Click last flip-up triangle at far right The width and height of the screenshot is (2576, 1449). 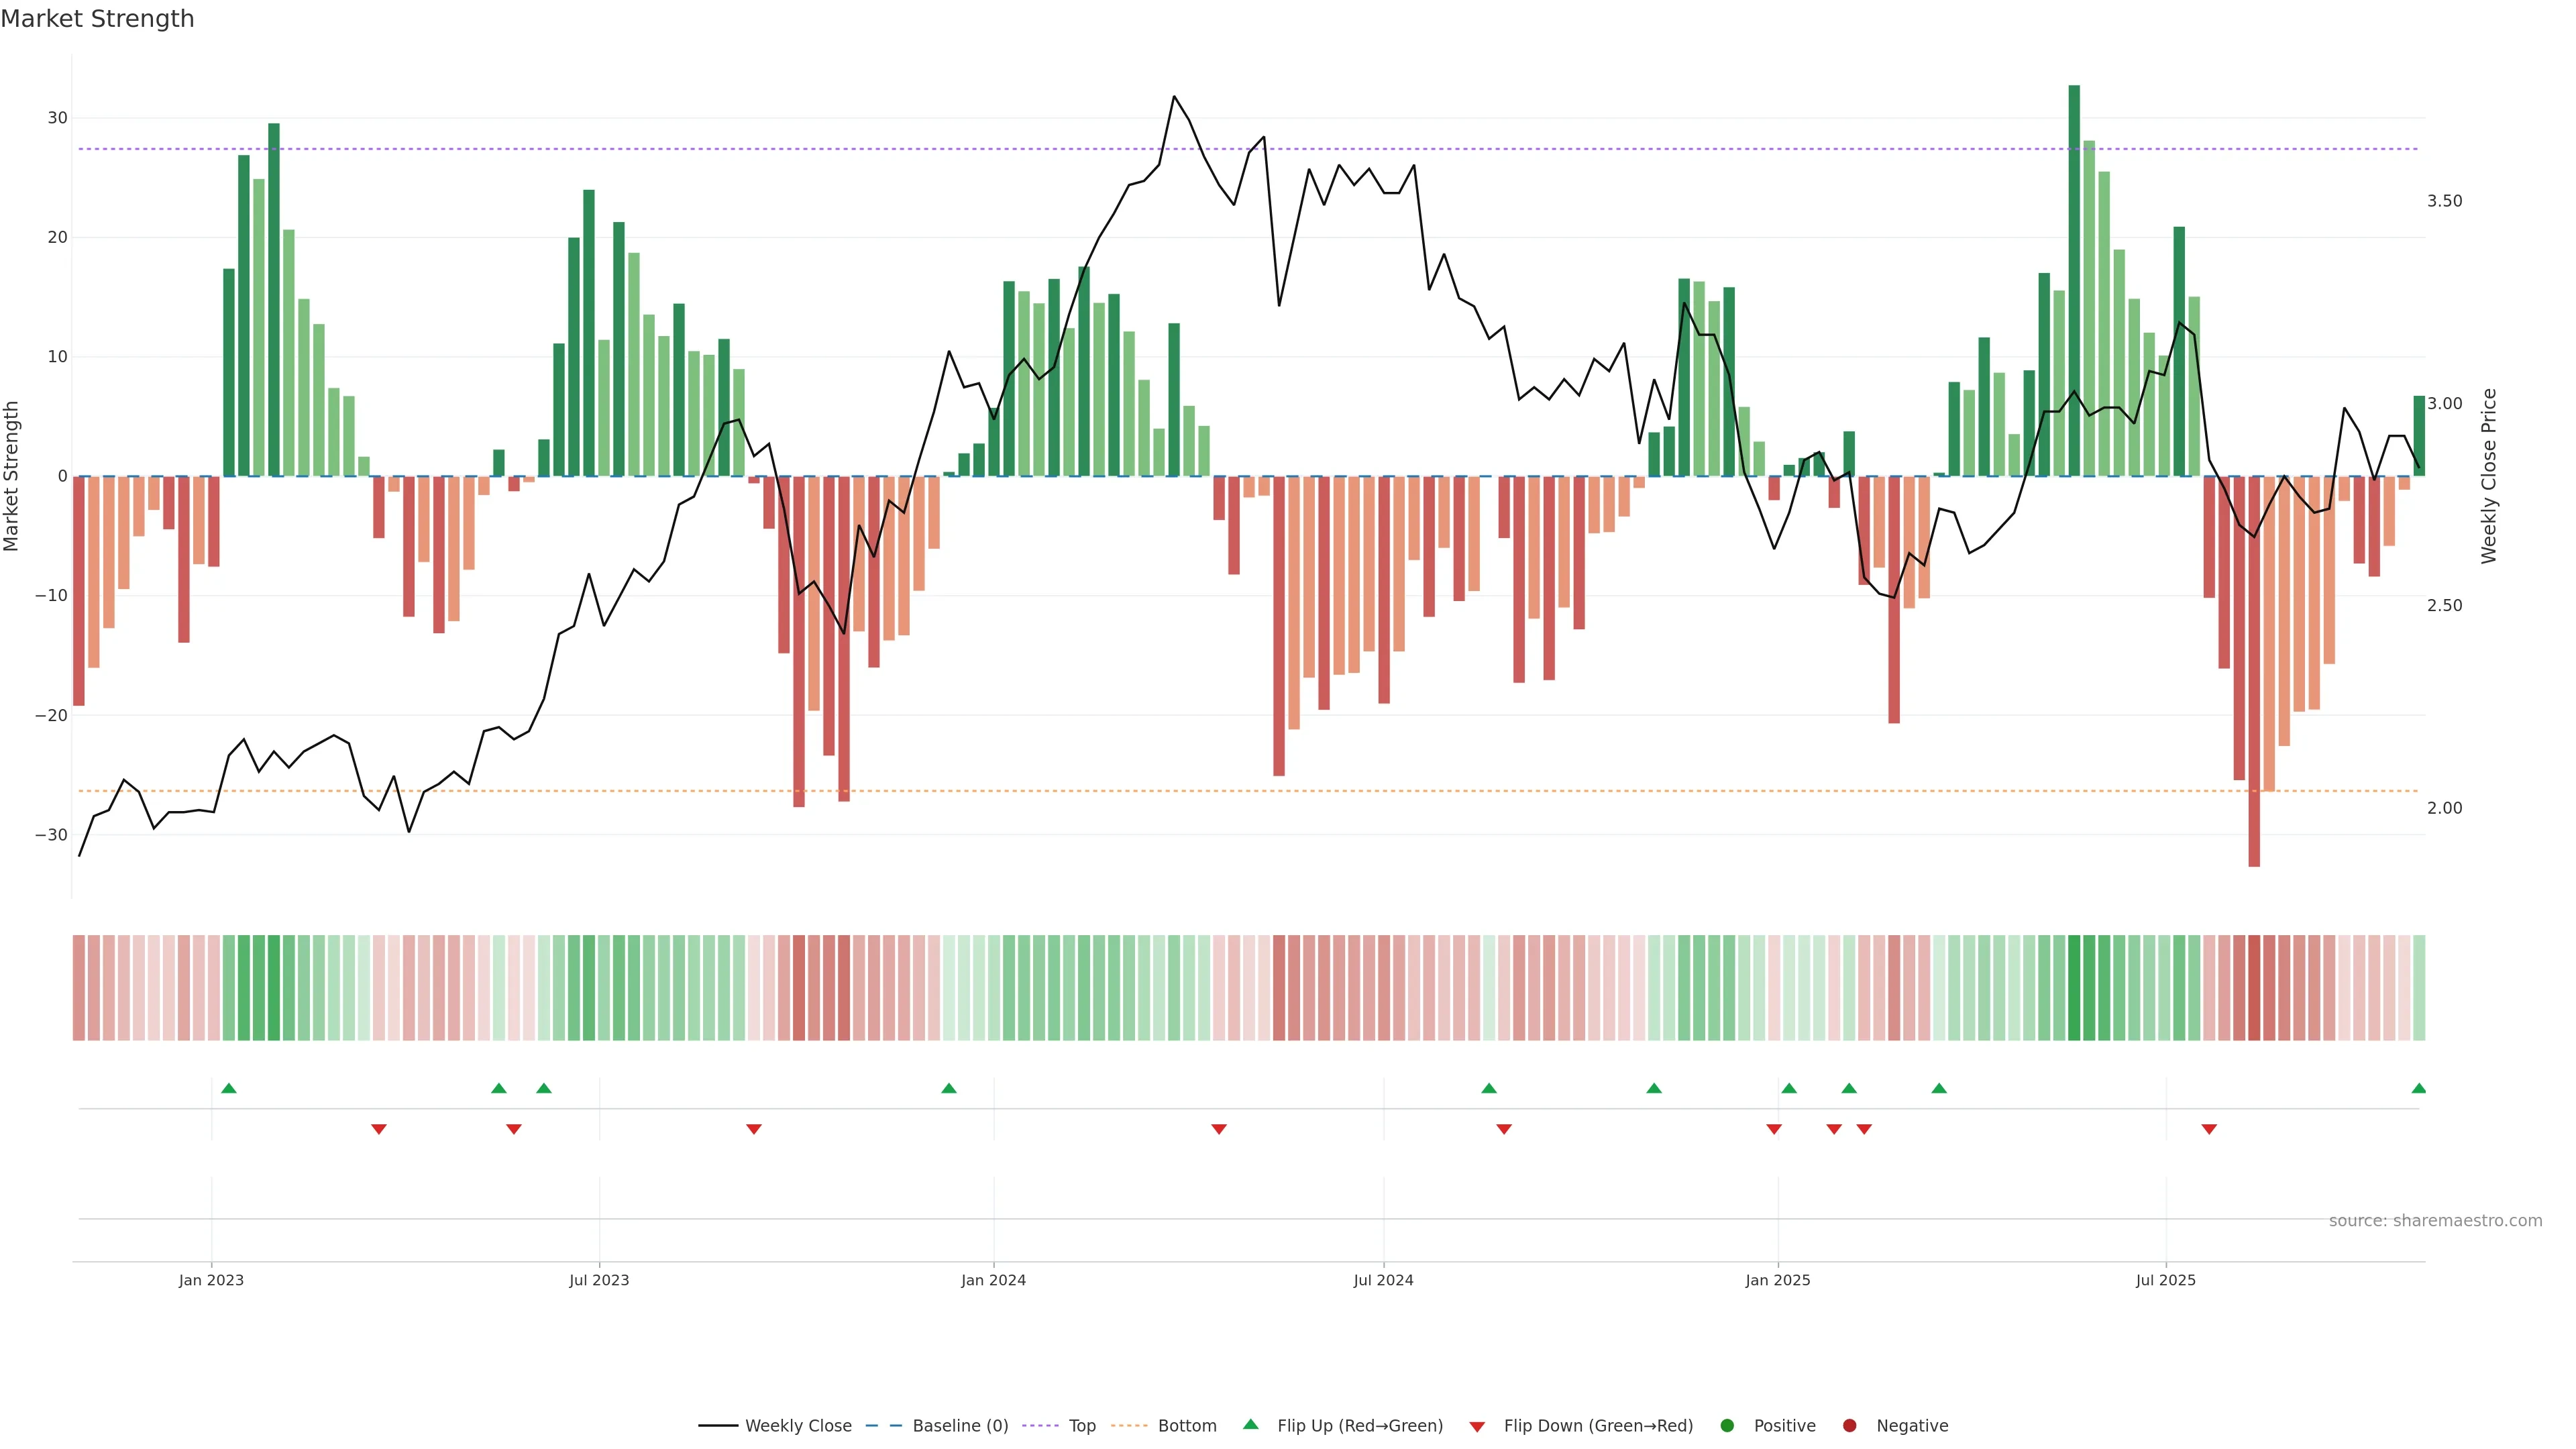click(2418, 1088)
